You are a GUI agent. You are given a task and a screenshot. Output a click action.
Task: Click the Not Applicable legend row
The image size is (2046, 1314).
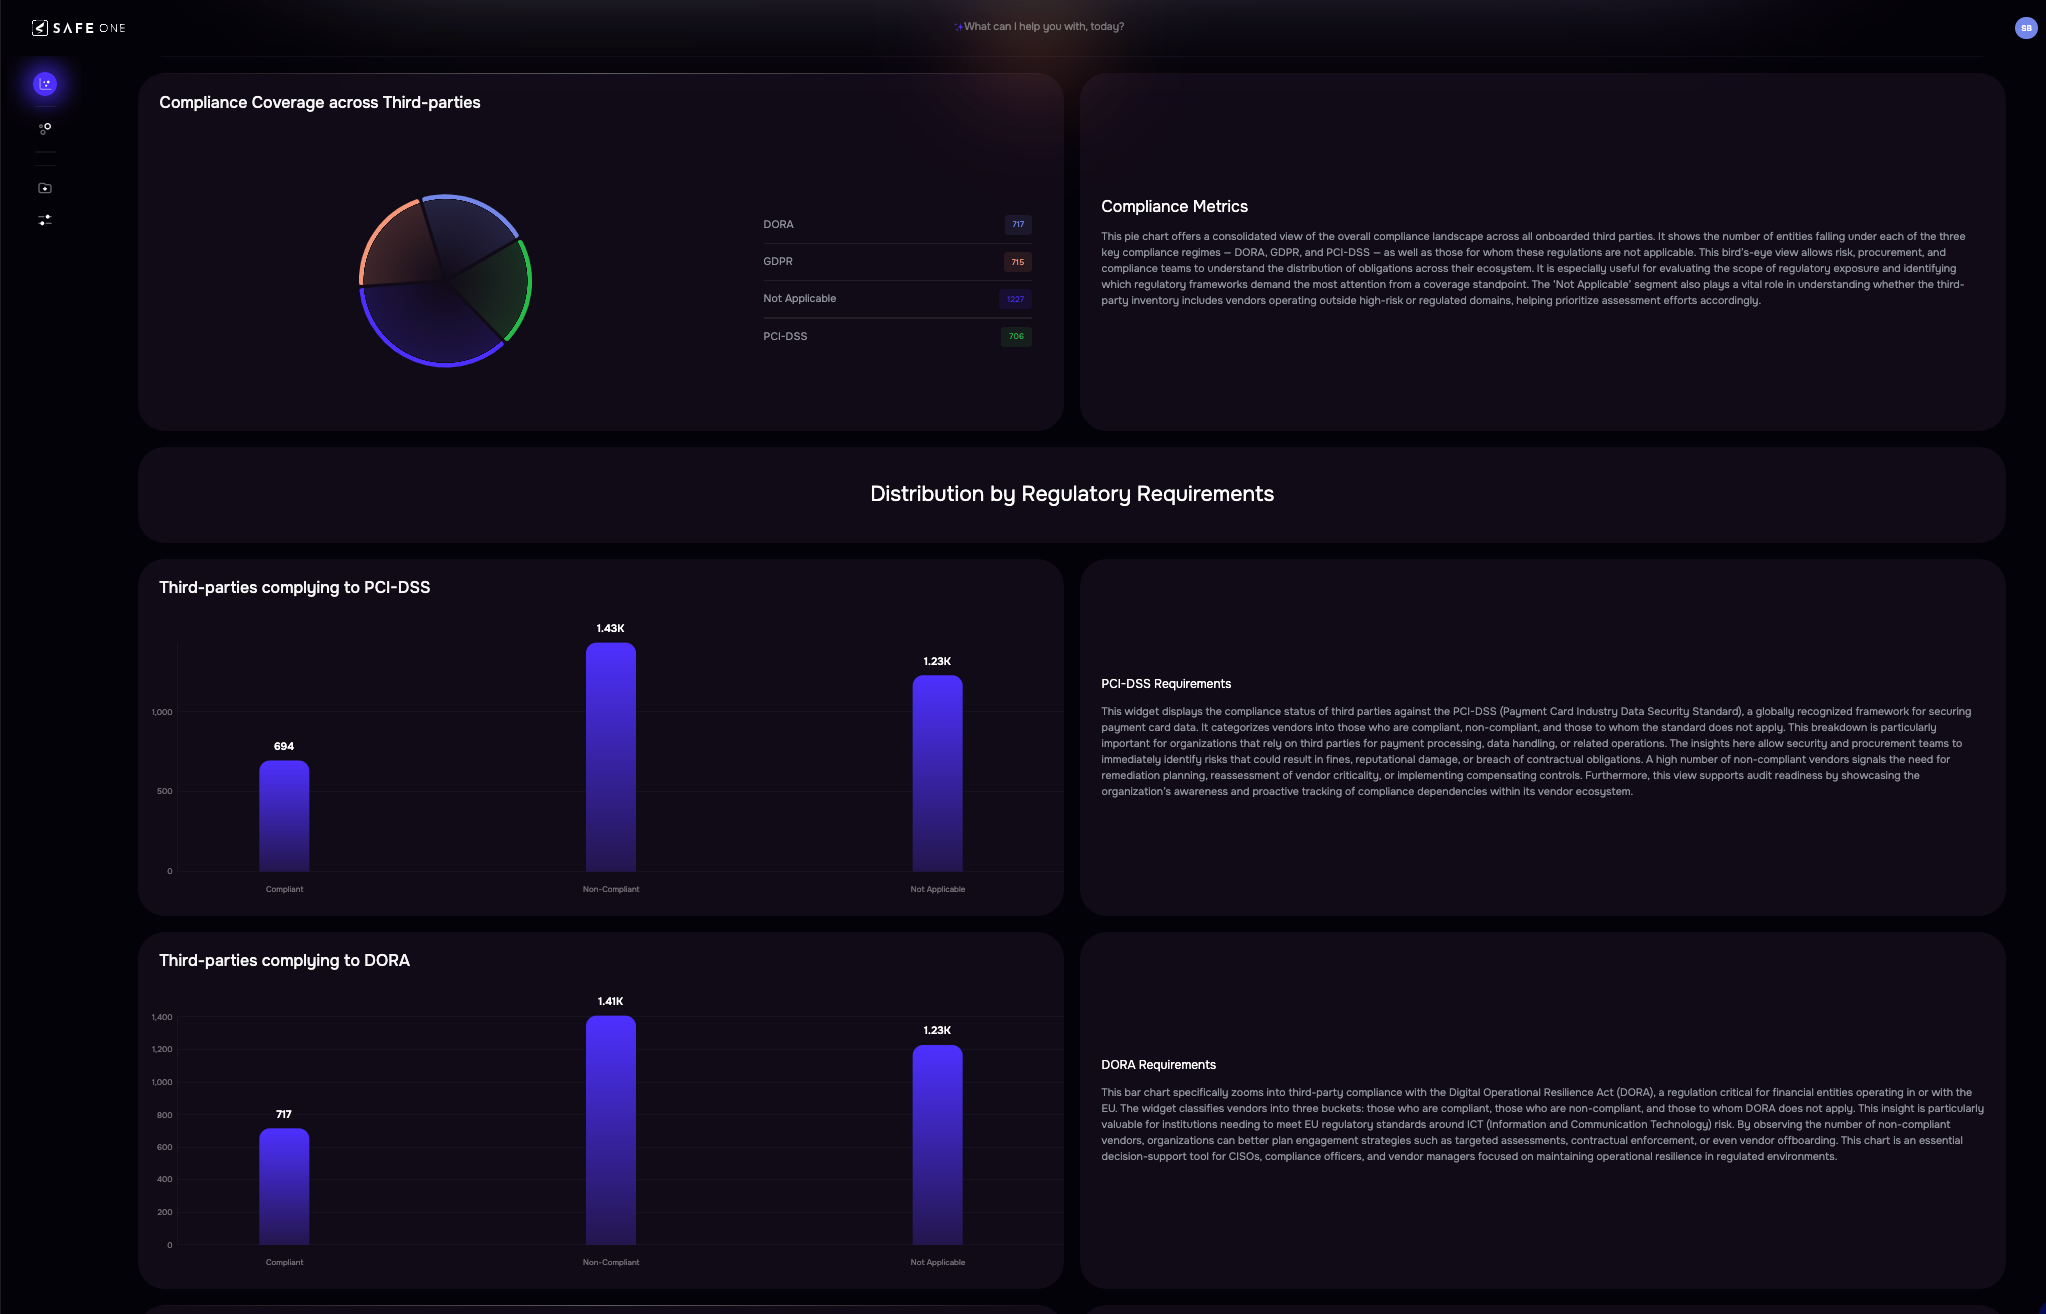coord(895,299)
